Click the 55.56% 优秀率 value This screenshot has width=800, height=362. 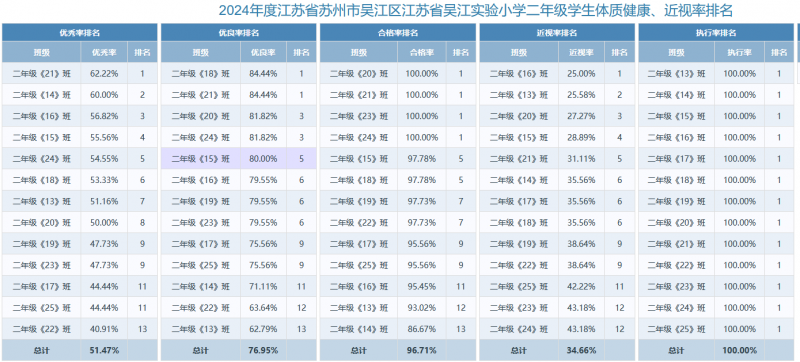[x=104, y=138]
